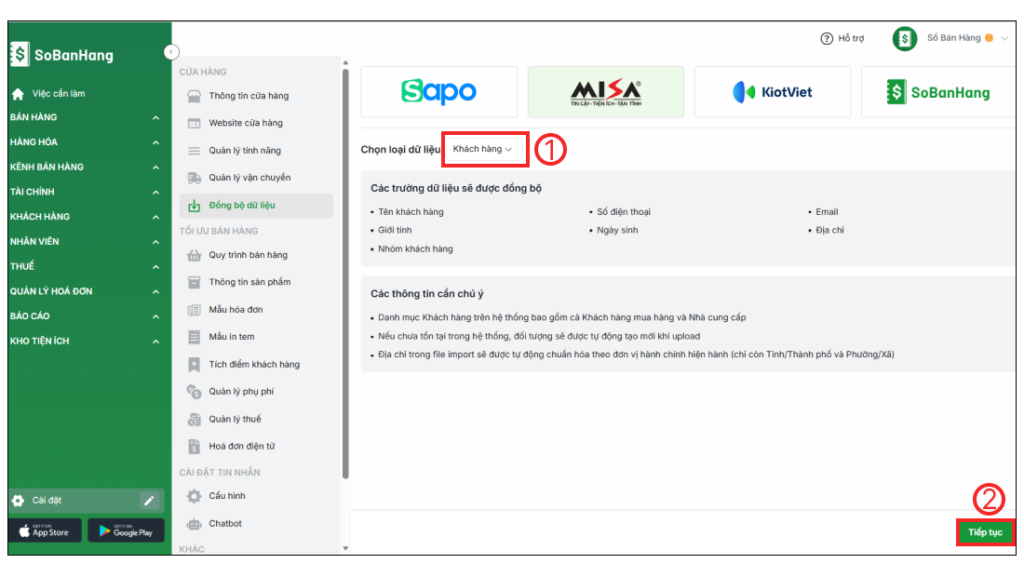This screenshot has width=1024, height=577.
Task: Select the KiotViet source card
Action: (x=772, y=92)
